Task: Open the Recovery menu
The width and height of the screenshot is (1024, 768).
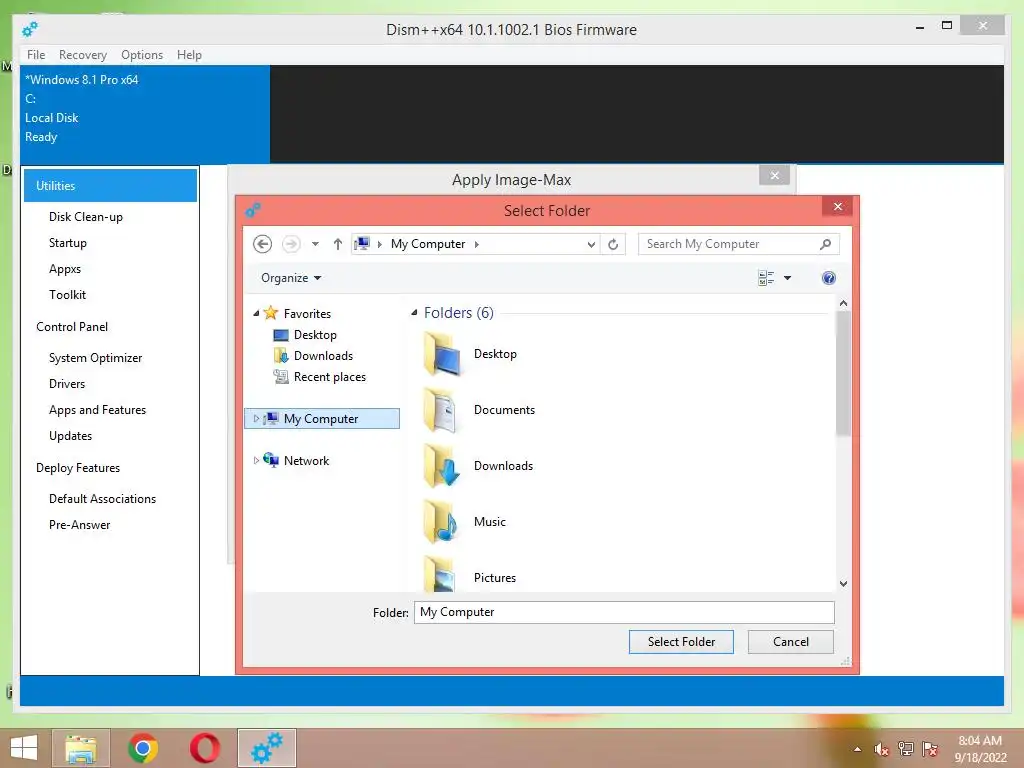Action: coord(83,55)
